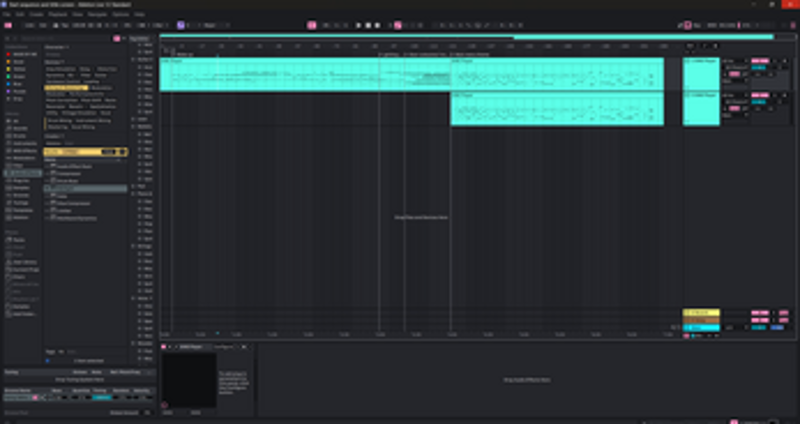Toggle second track's pink Track Activator
This screenshot has width=800, height=424.
(x=760, y=95)
